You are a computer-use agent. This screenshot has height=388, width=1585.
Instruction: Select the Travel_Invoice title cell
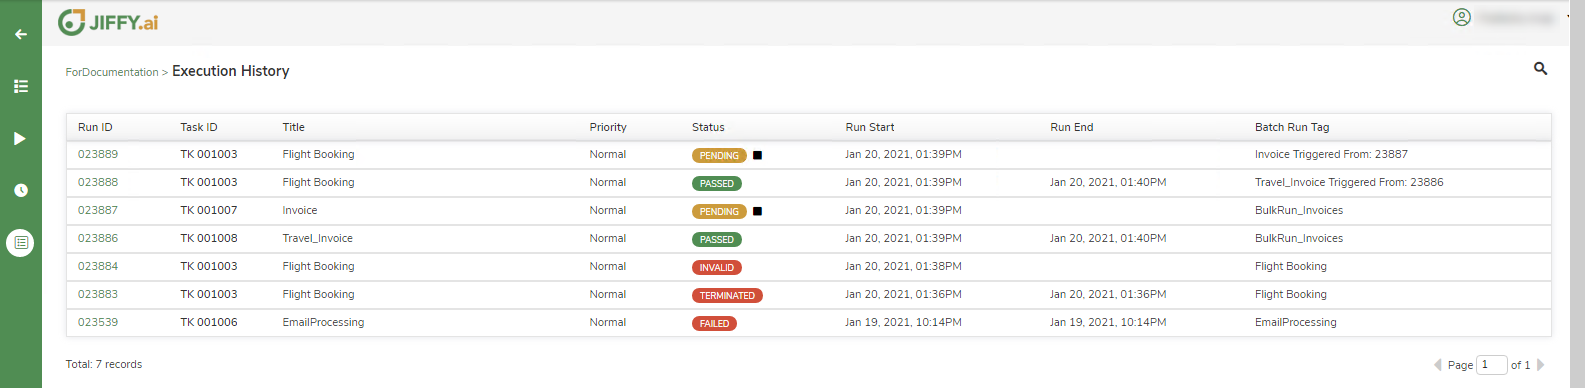[x=317, y=238]
